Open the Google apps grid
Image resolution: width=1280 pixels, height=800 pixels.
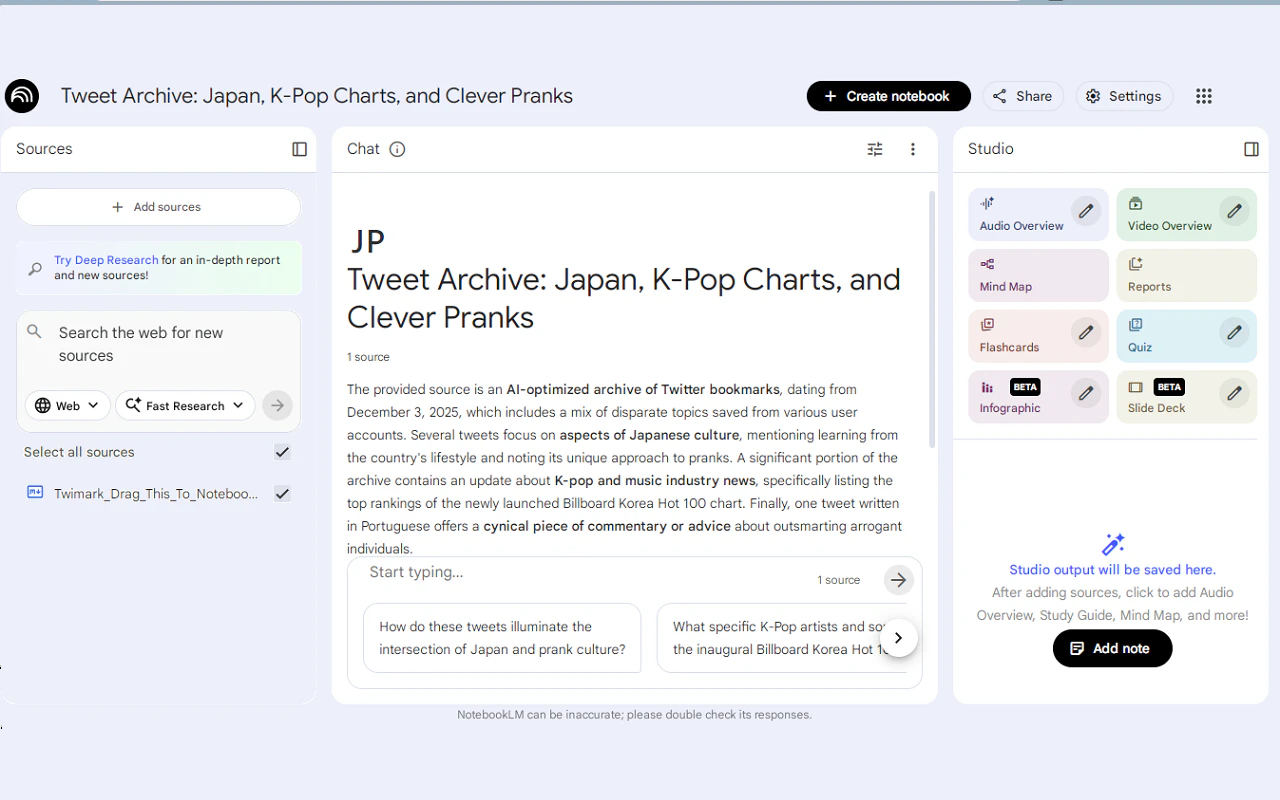click(1204, 96)
